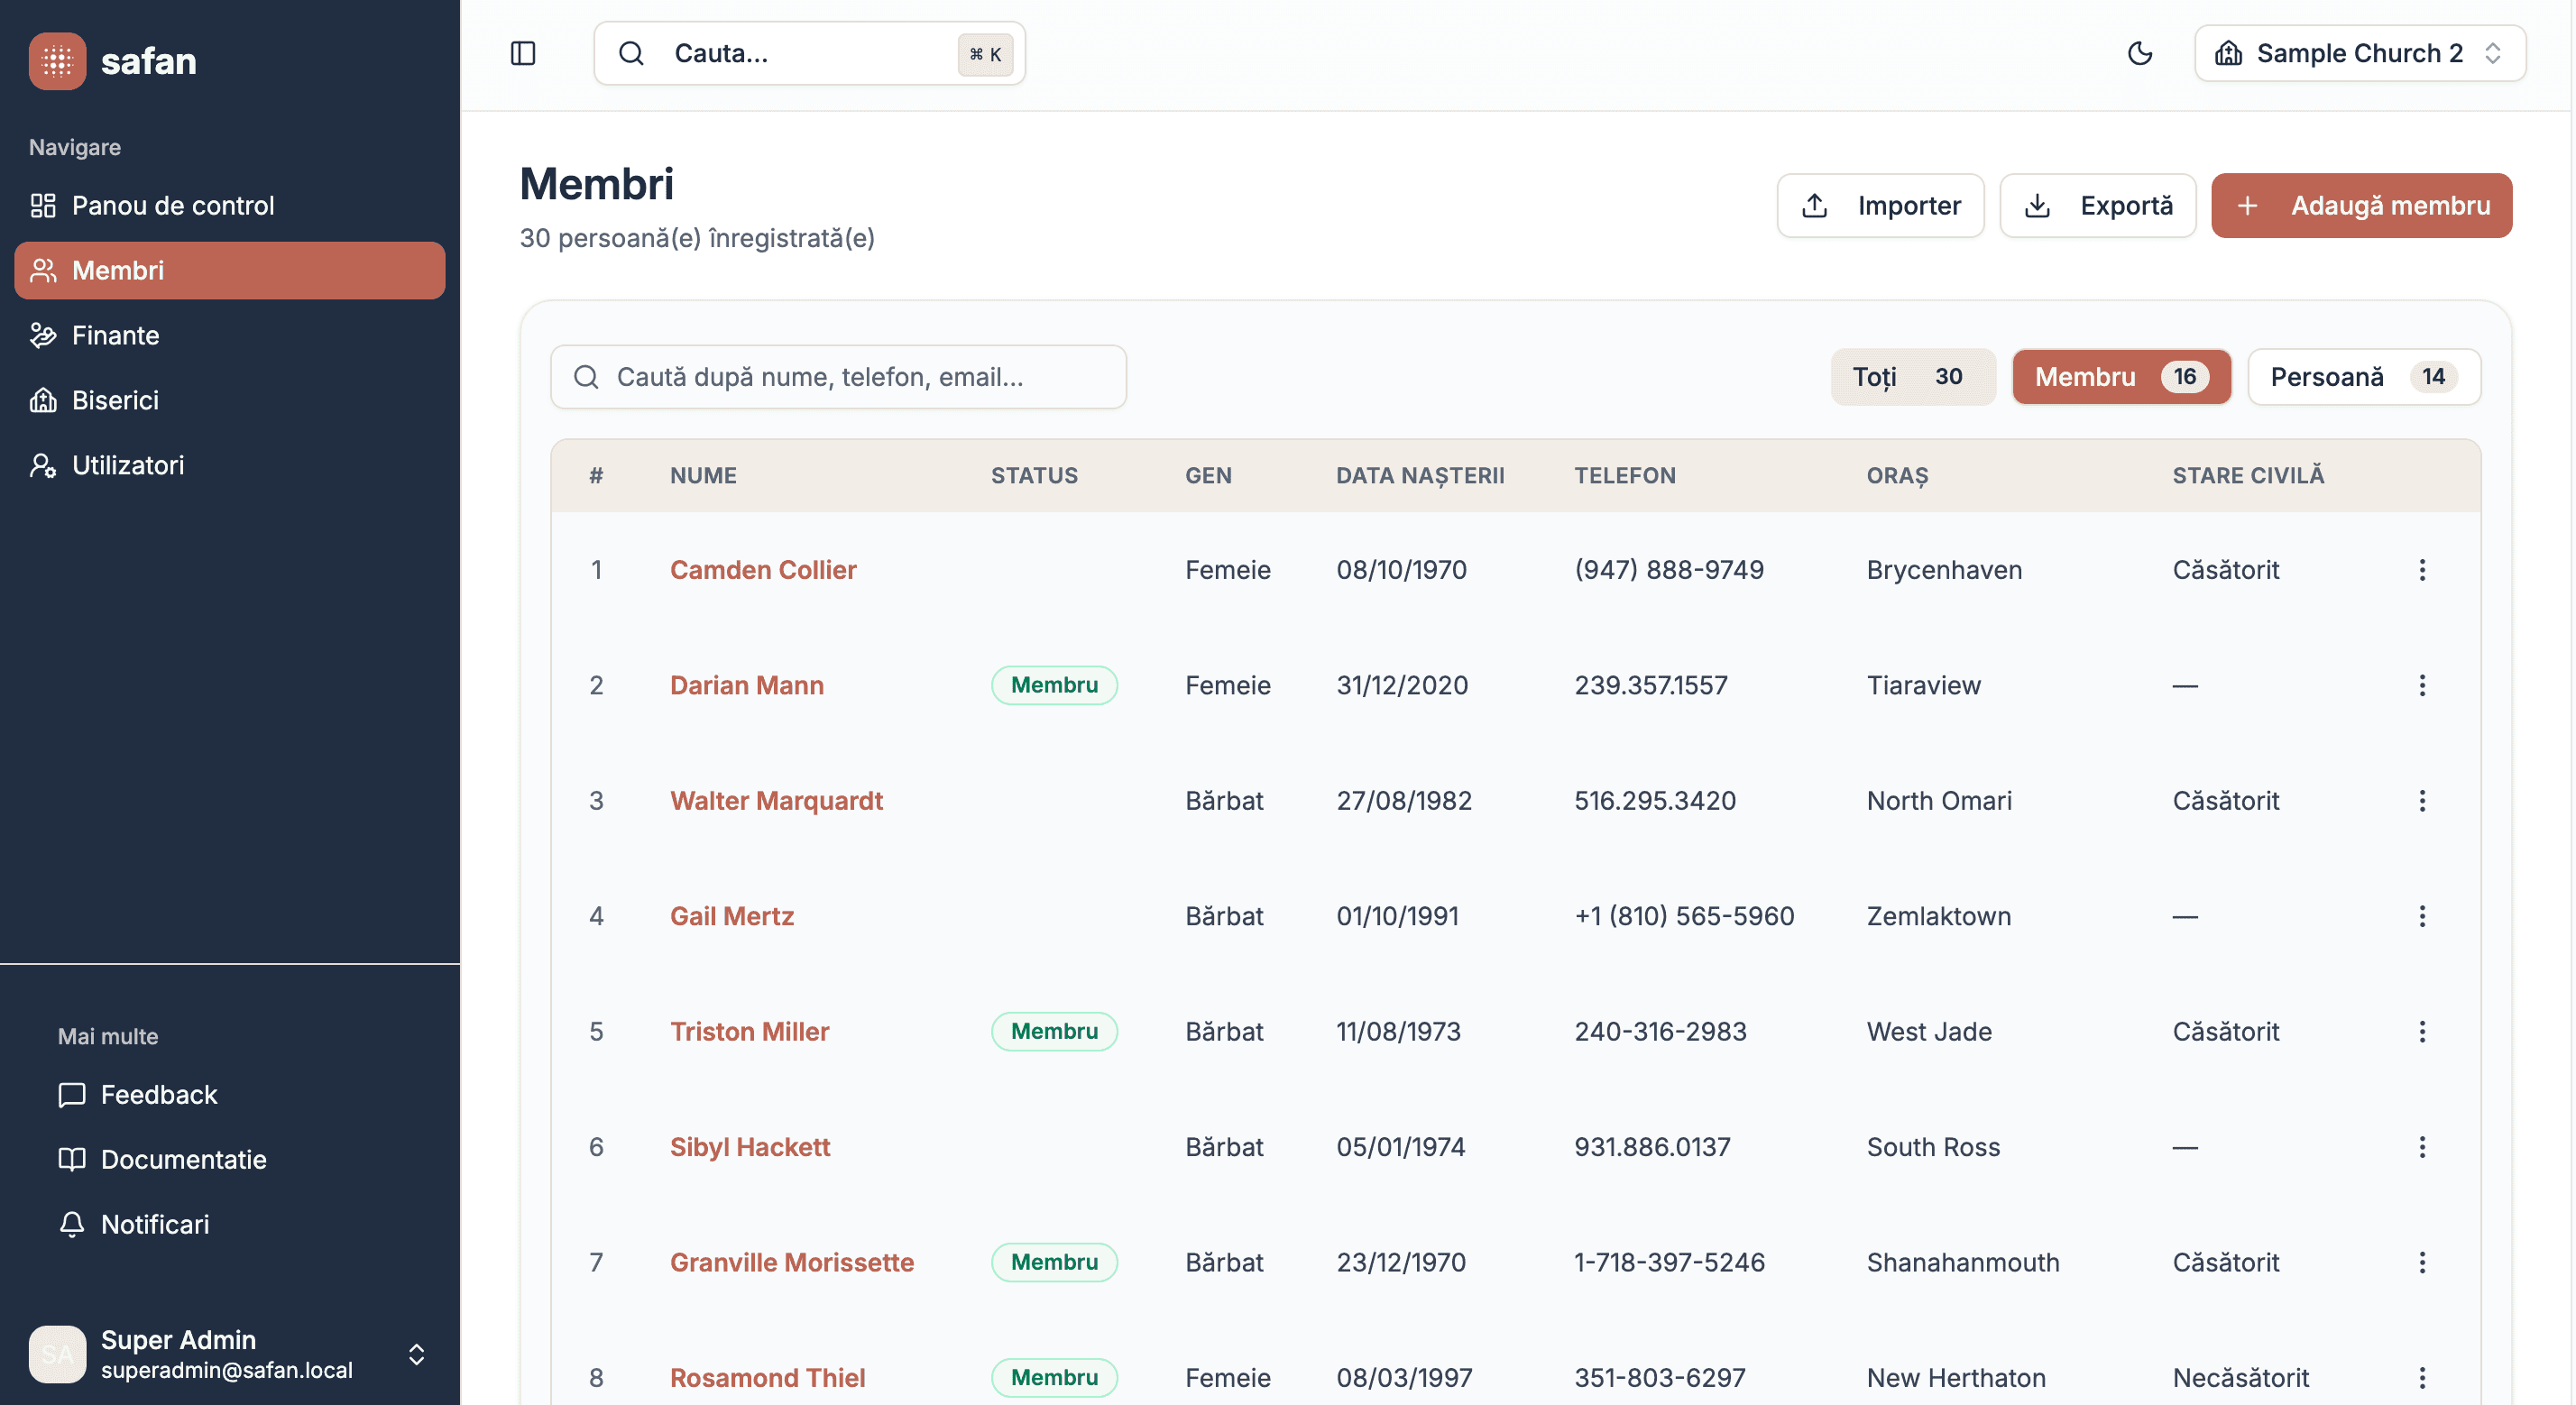Expand the Super Admin account menu
The image size is (2576, 1405).
tap(416, 1354)
